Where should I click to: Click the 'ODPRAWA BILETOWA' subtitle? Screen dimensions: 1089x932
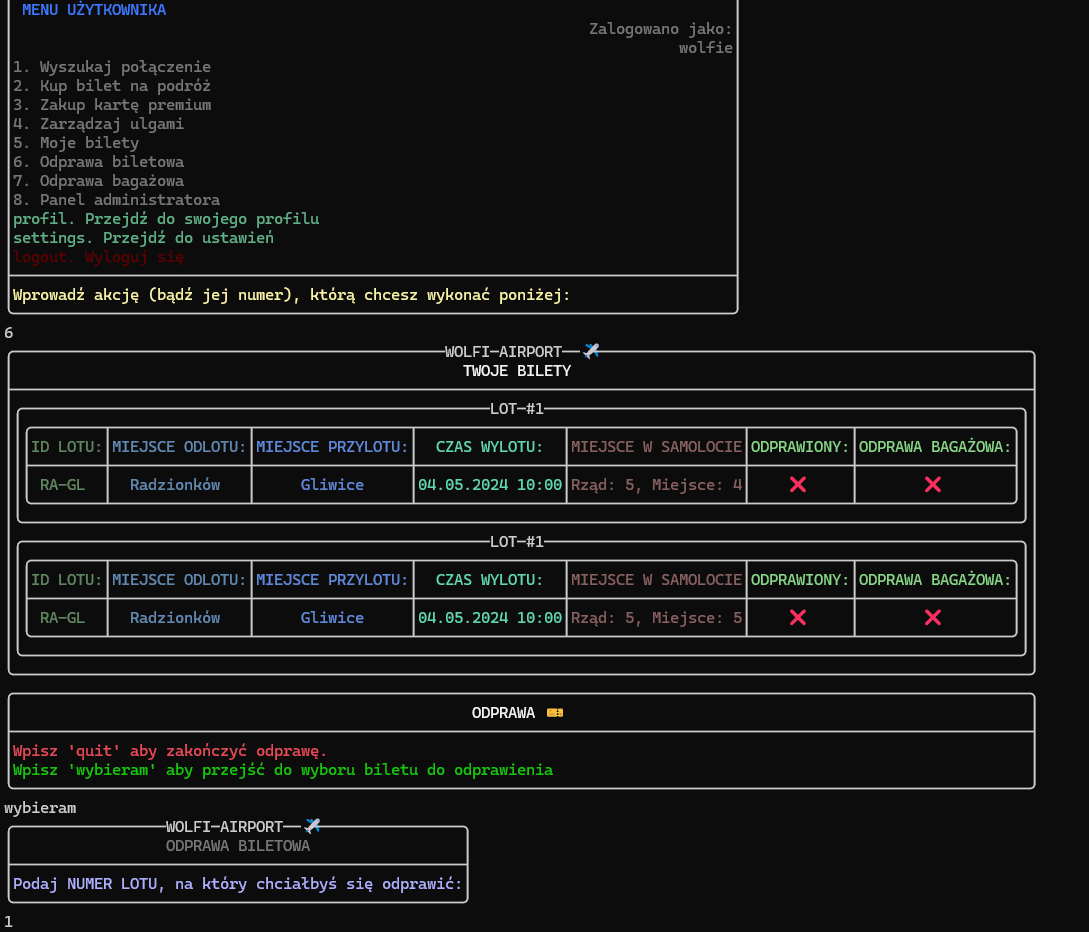pyautogui.click(x=238, y=846)
